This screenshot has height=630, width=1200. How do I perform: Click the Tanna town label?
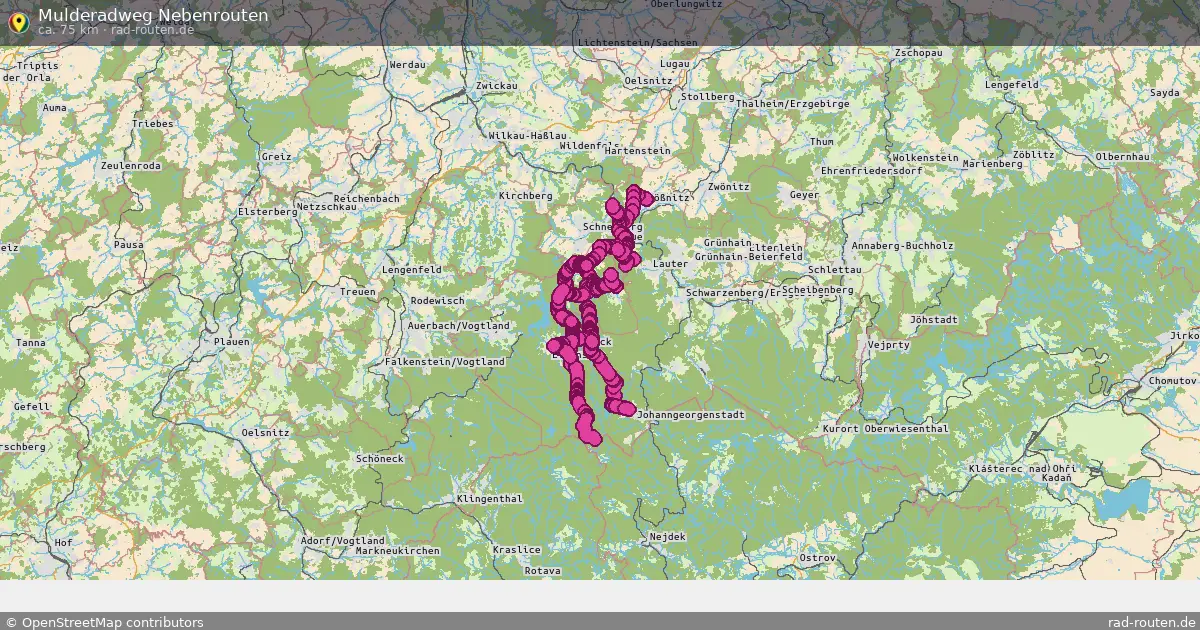tap(30, 343)
